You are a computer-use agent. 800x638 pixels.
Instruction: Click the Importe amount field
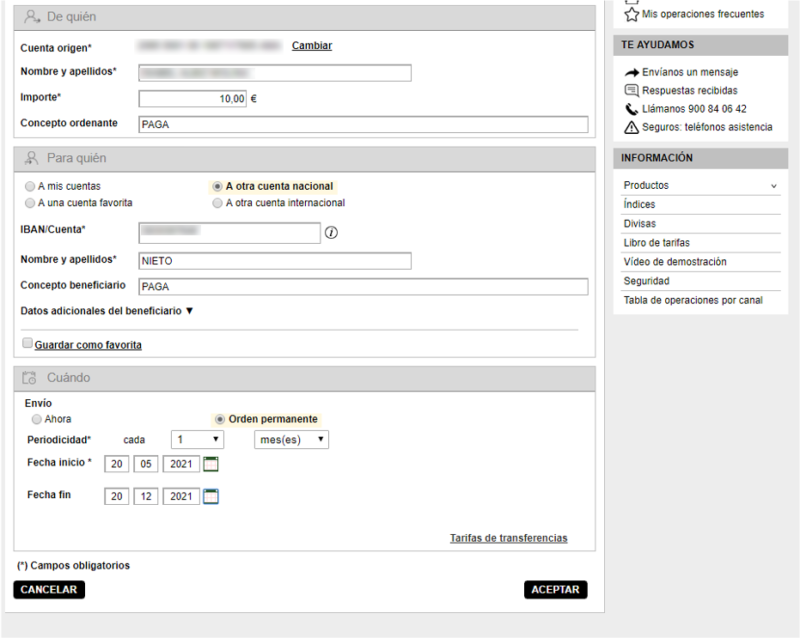(x=192, y=99)
